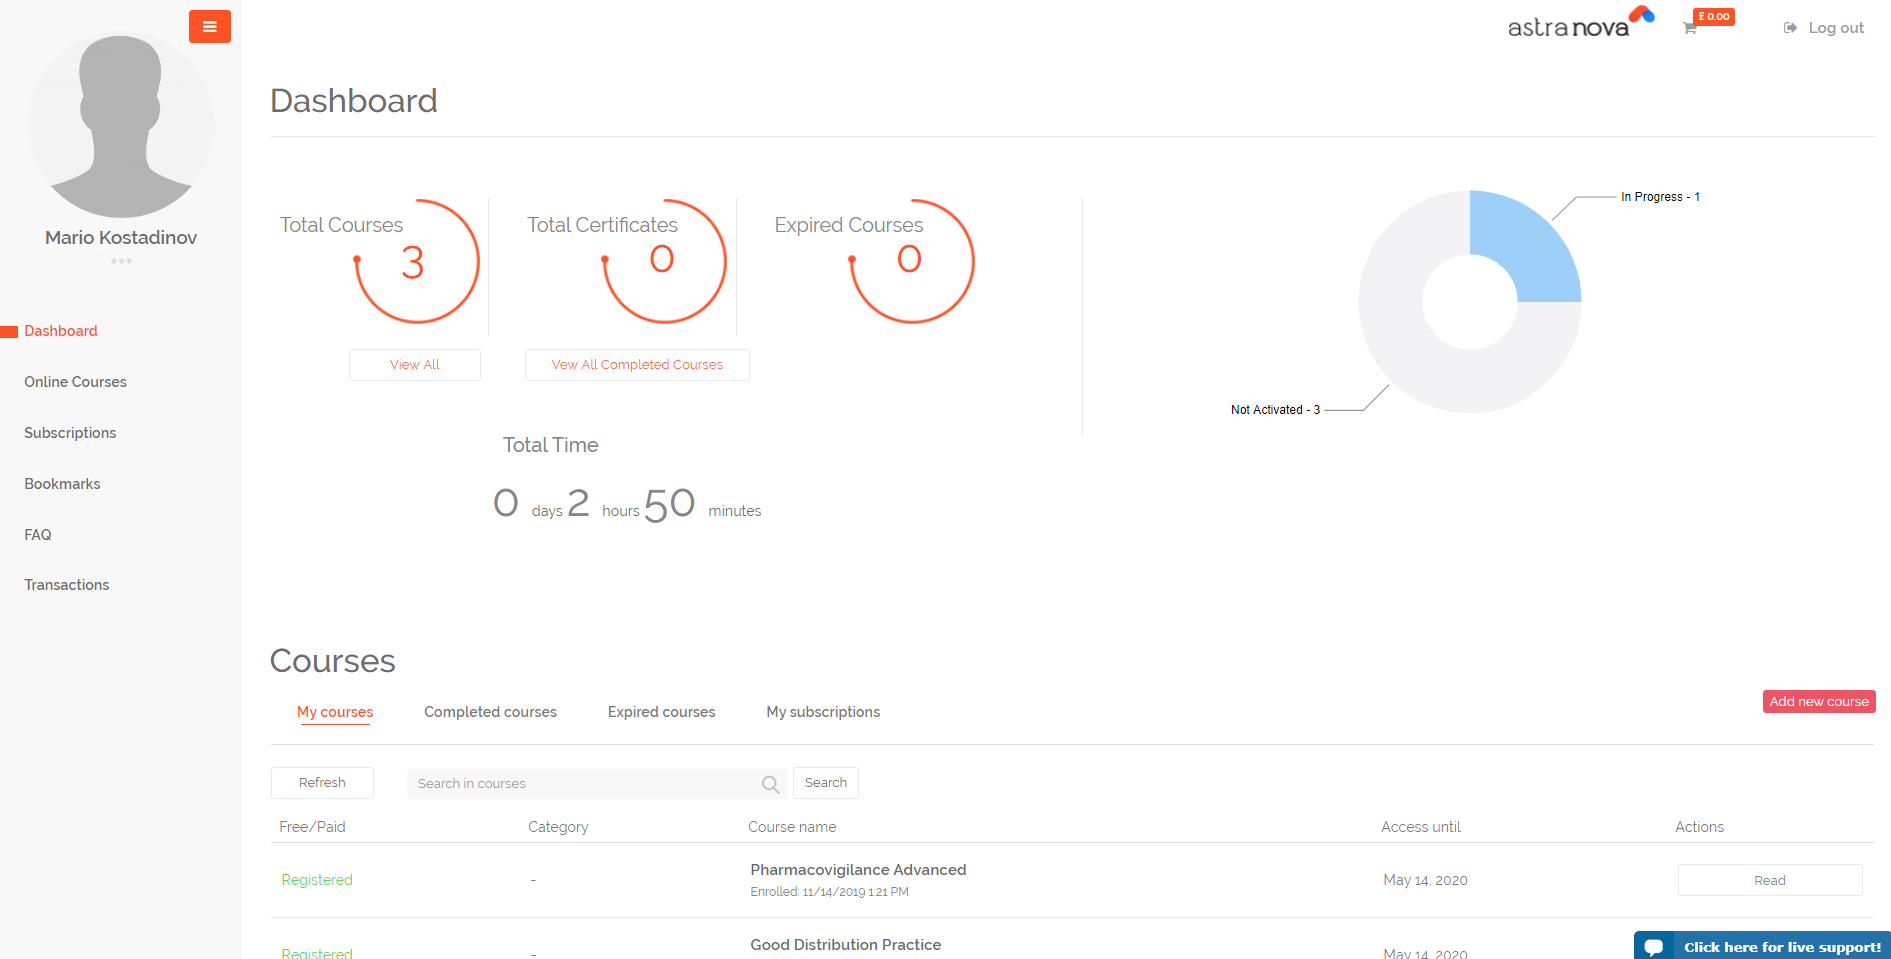Click Read for Pharmacovigilance Advanced
This screenshot has height=959, width=1891.
1770,880
